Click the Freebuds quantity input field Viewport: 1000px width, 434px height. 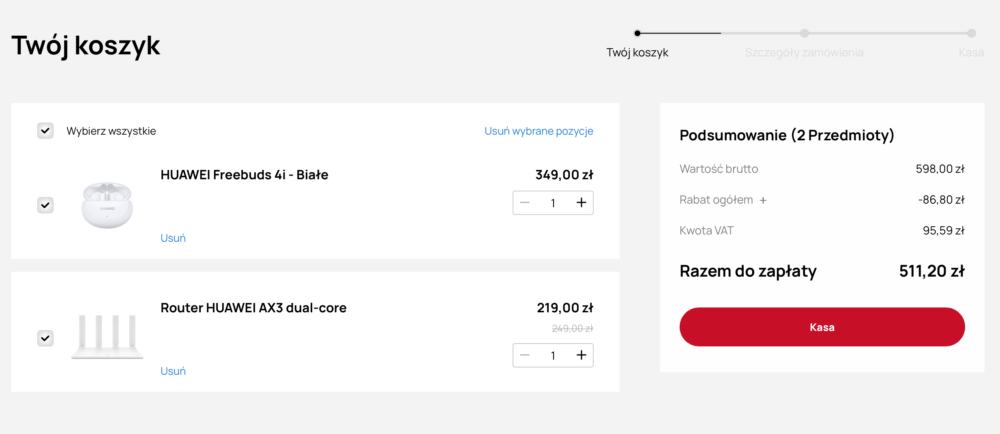tap(553, 203)
